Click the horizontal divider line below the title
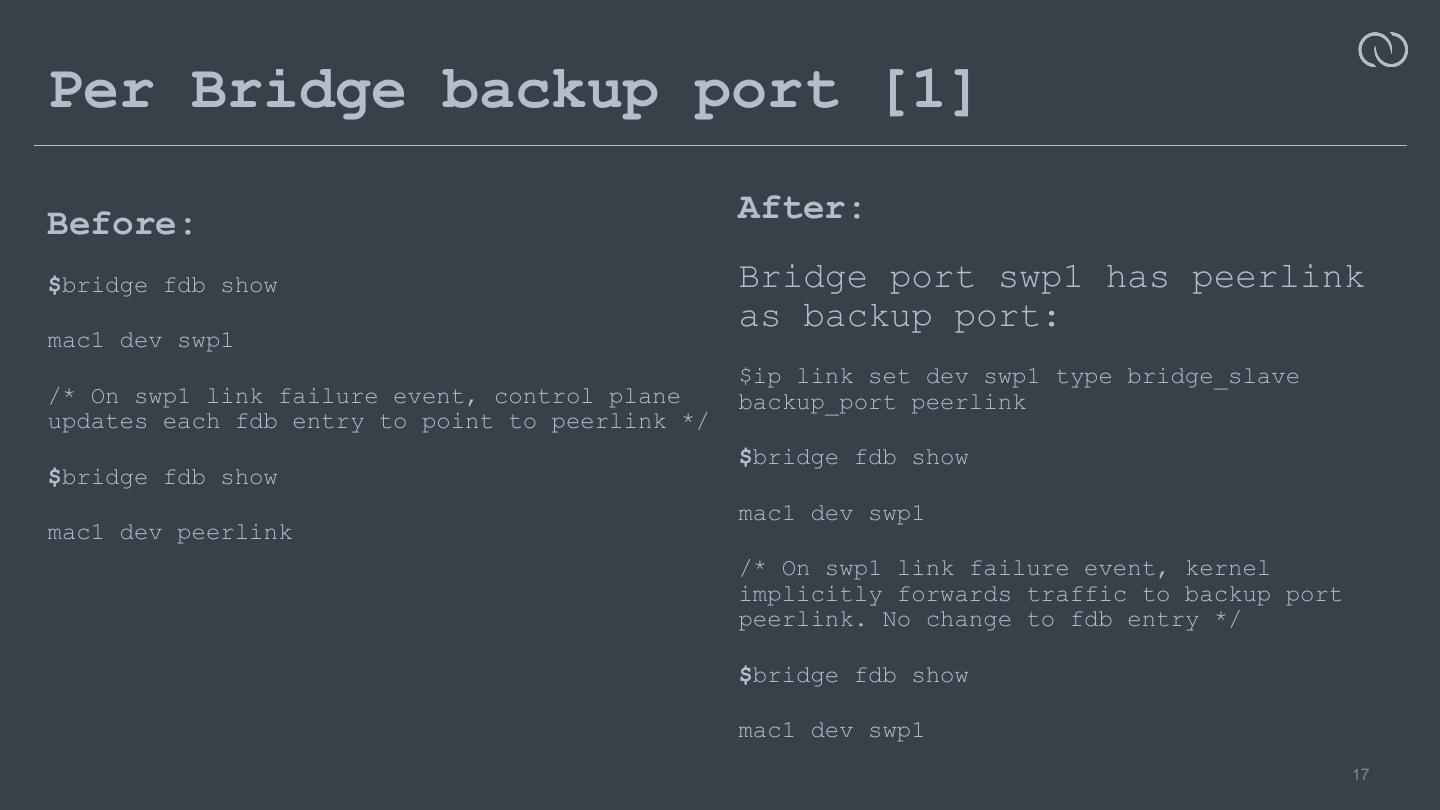Image resolution: width=1440 pixels, height=810 pixels. tap(720, 146)
